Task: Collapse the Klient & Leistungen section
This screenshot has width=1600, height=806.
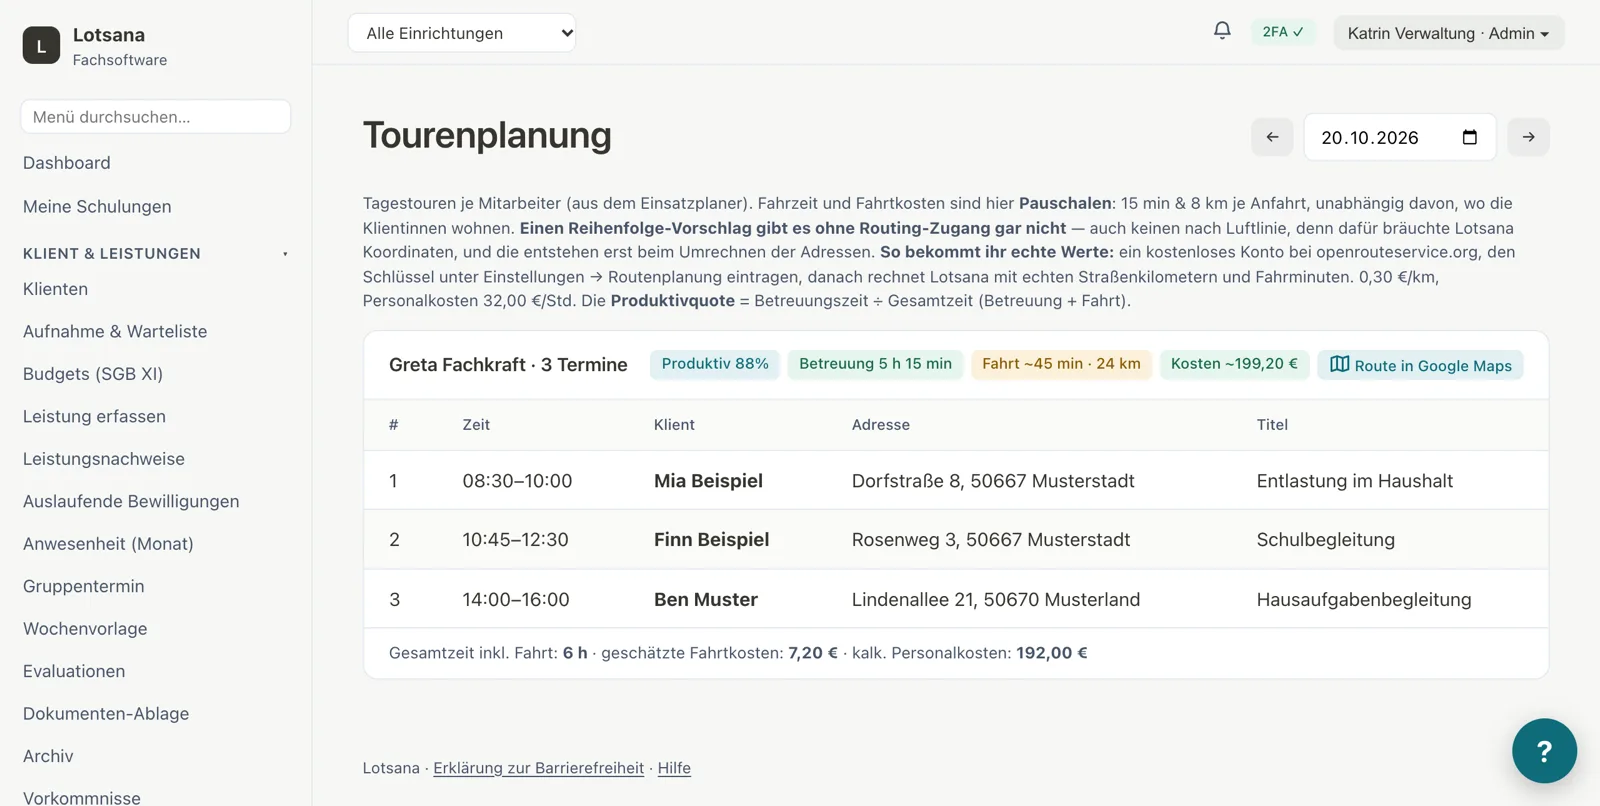Action: click(155, 254)
